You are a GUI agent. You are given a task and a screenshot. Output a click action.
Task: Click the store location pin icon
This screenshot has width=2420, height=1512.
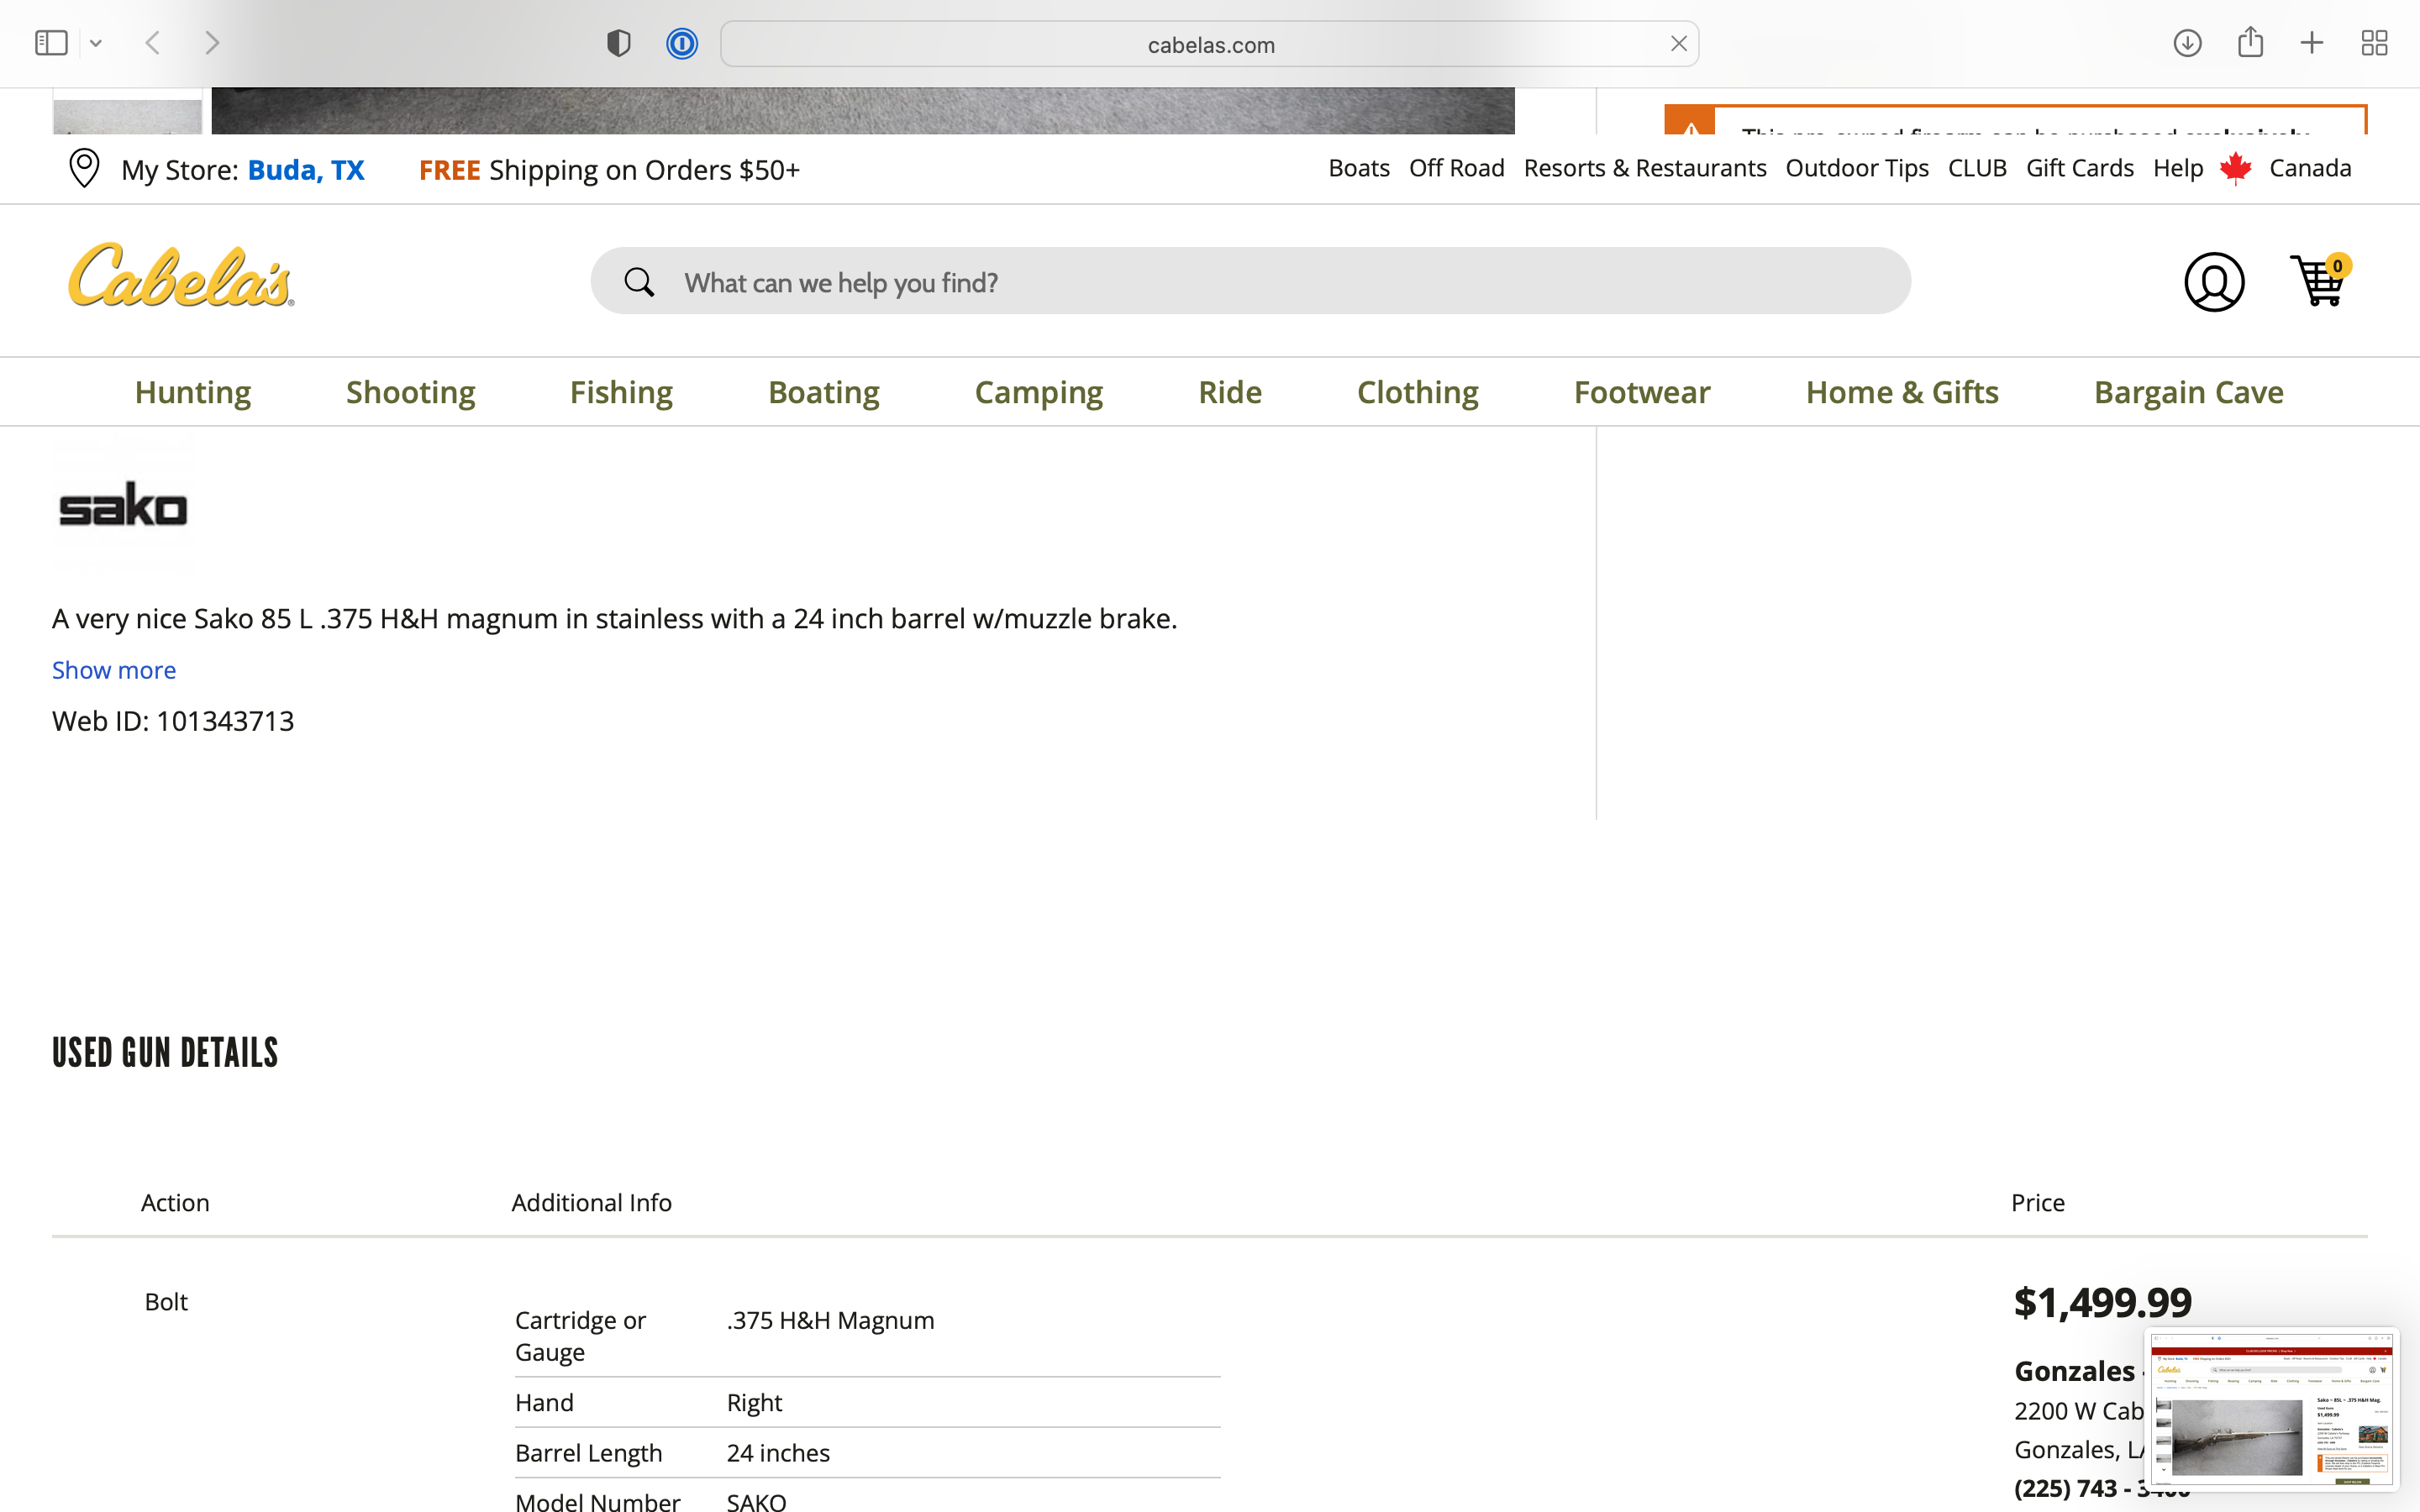coord(84,168)
